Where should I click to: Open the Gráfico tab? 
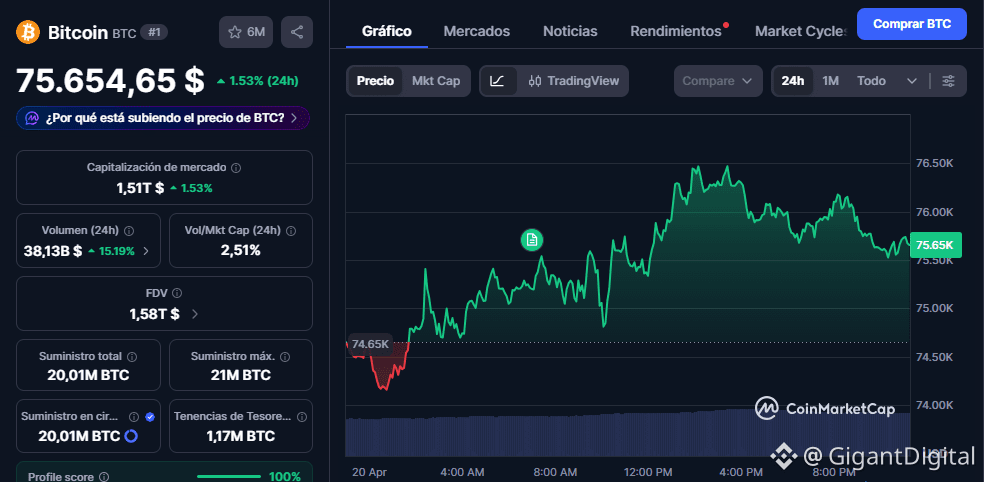[387, 31]
